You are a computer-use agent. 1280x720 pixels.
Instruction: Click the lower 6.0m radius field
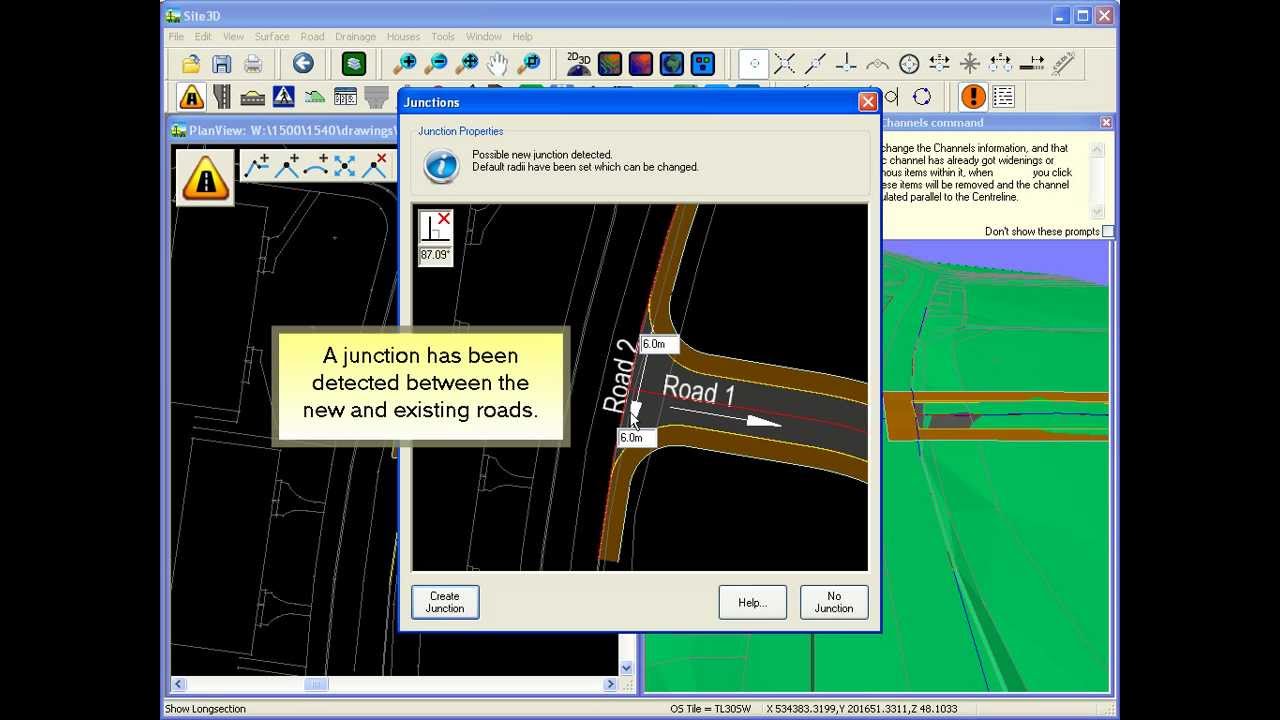coord(636,438)
